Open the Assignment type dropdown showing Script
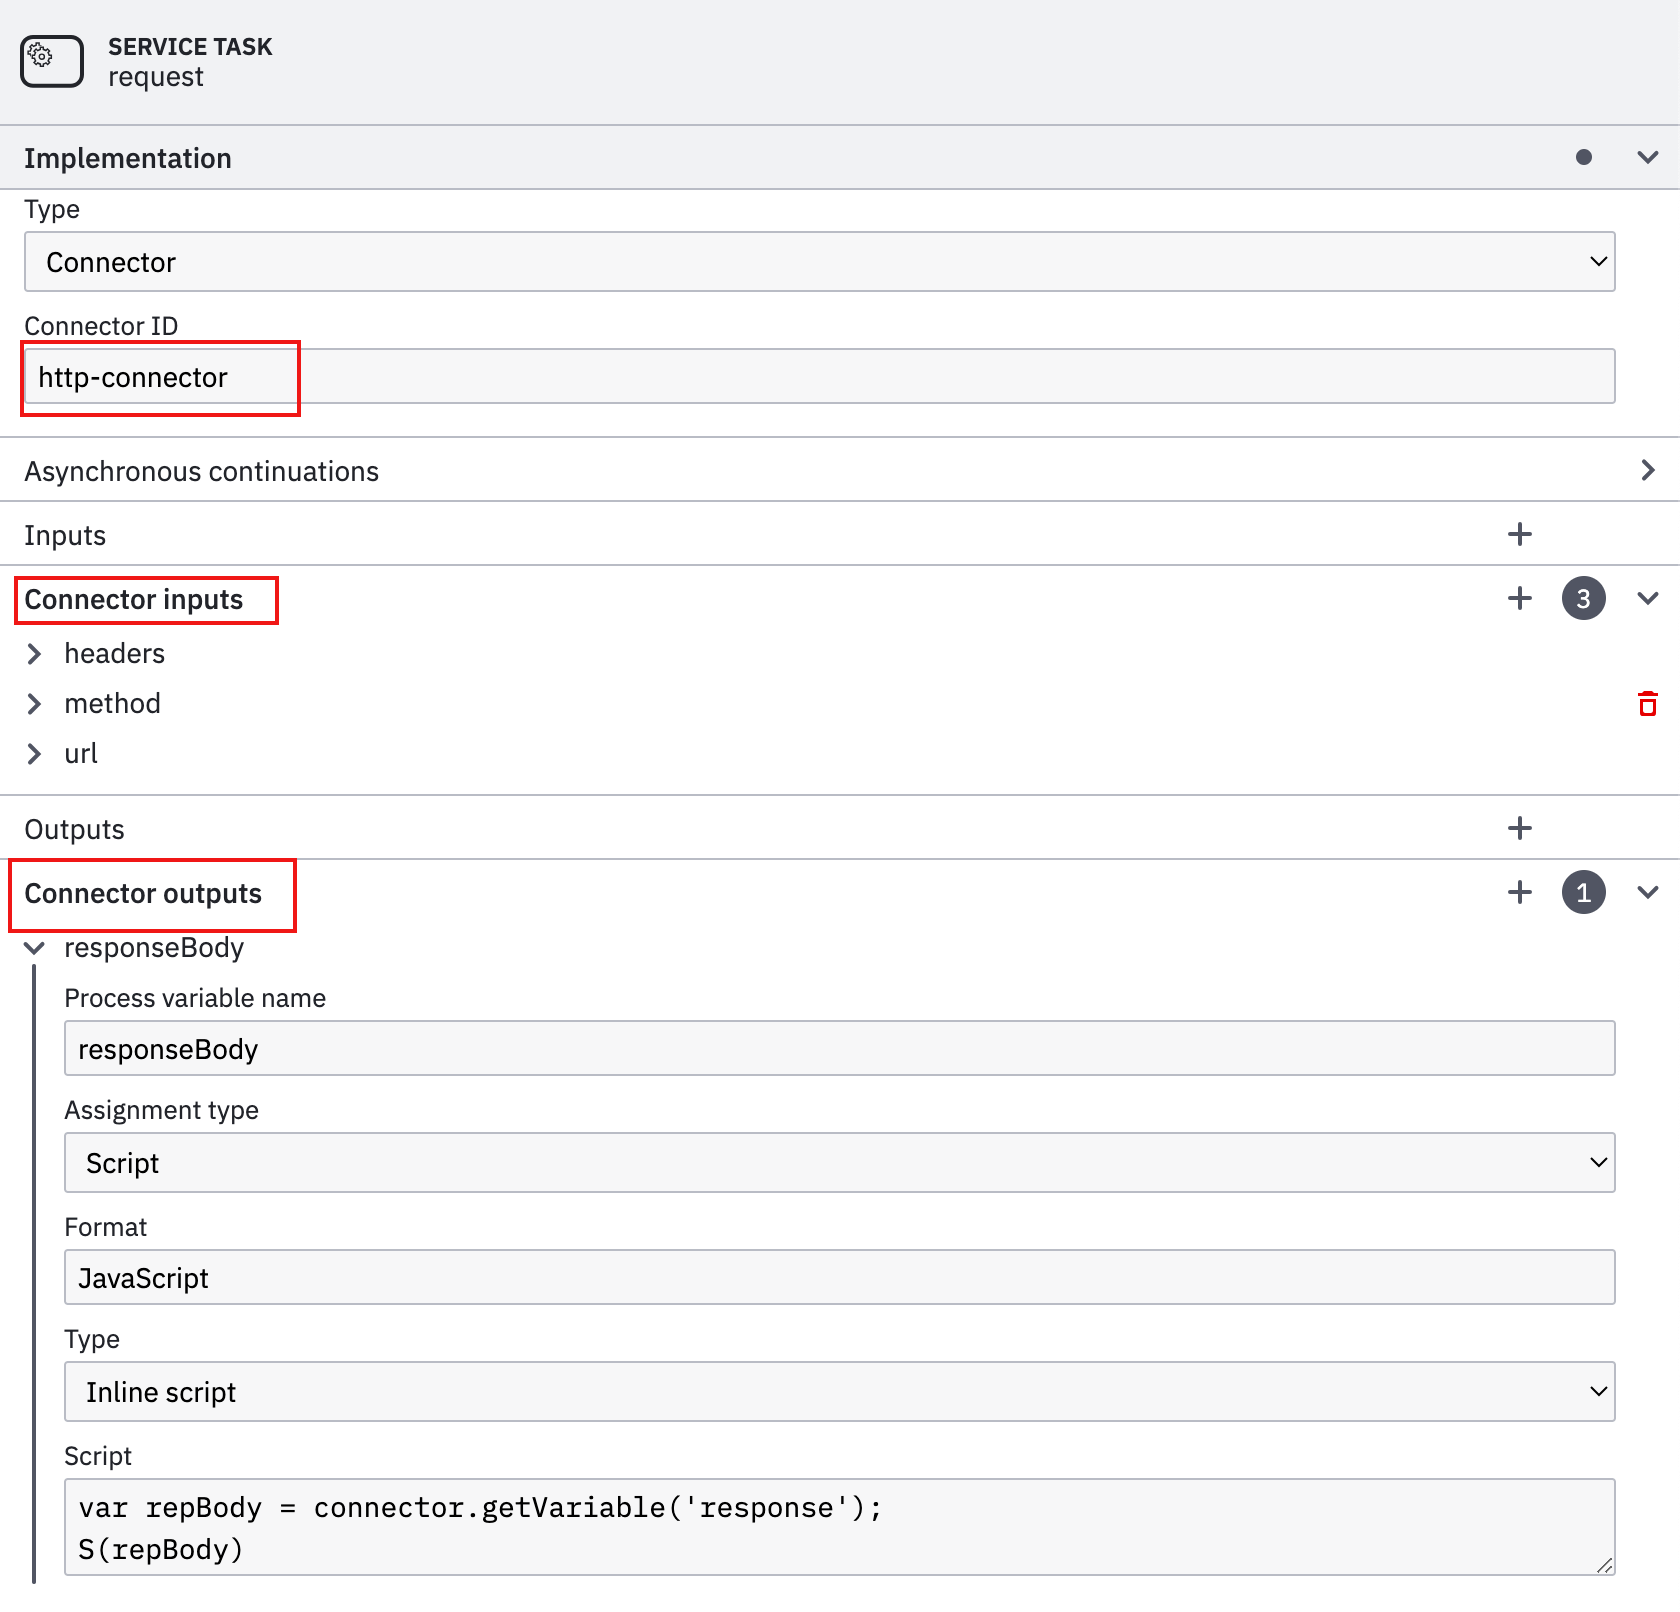1680x1612 pixels. coord(840,1162)
